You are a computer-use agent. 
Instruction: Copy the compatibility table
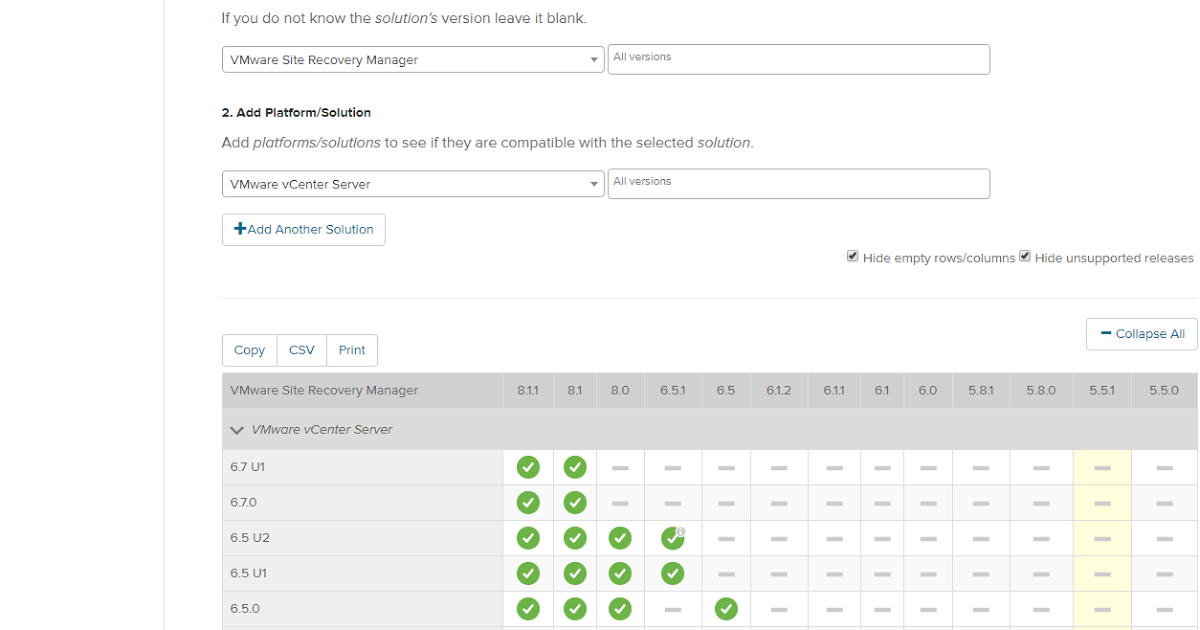pyautogui.click(x=249, y=350)
